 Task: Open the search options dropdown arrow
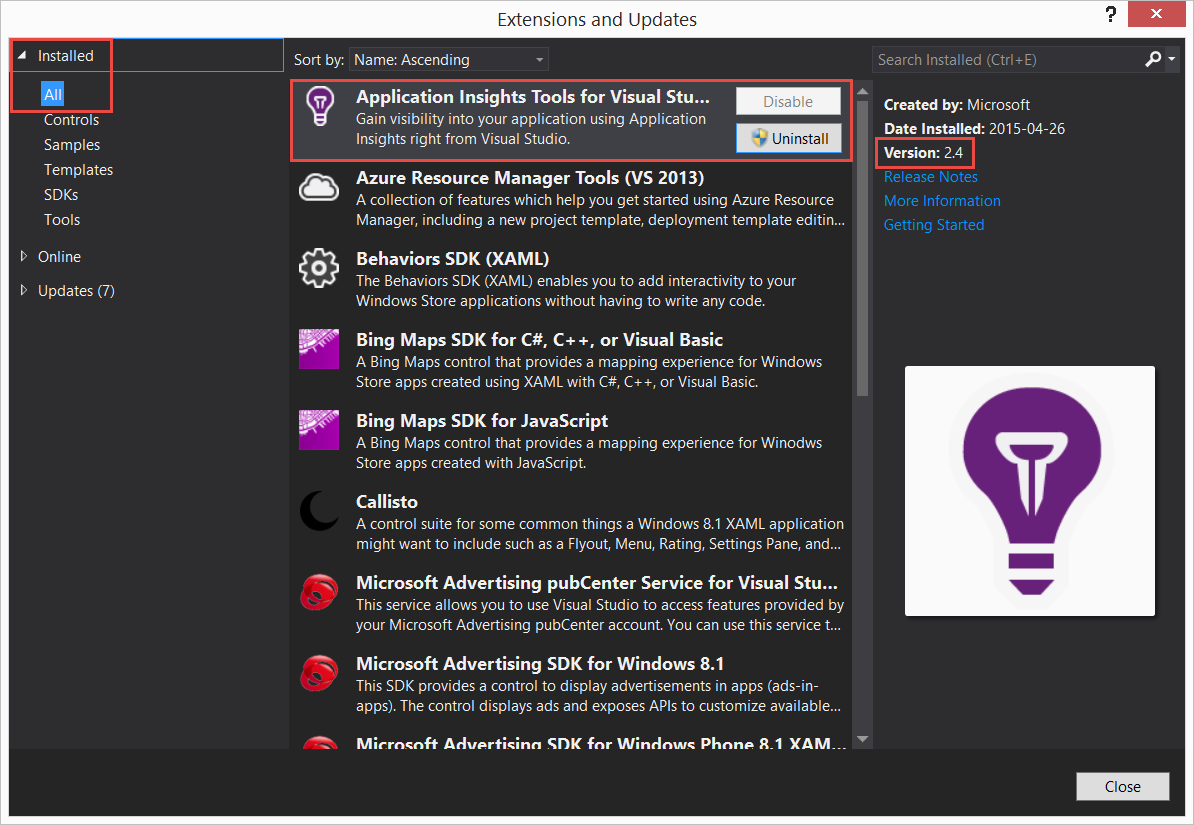click(1172, 59)
